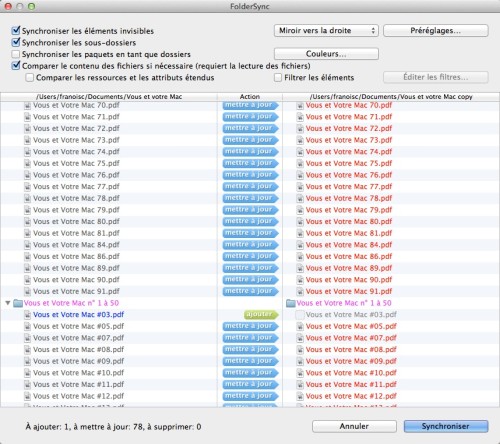Viewport: 500px width, 444px height.
Task: Click the 'mettre à jour' tag for Mac 75.pdf
Action: coord(250,163)
